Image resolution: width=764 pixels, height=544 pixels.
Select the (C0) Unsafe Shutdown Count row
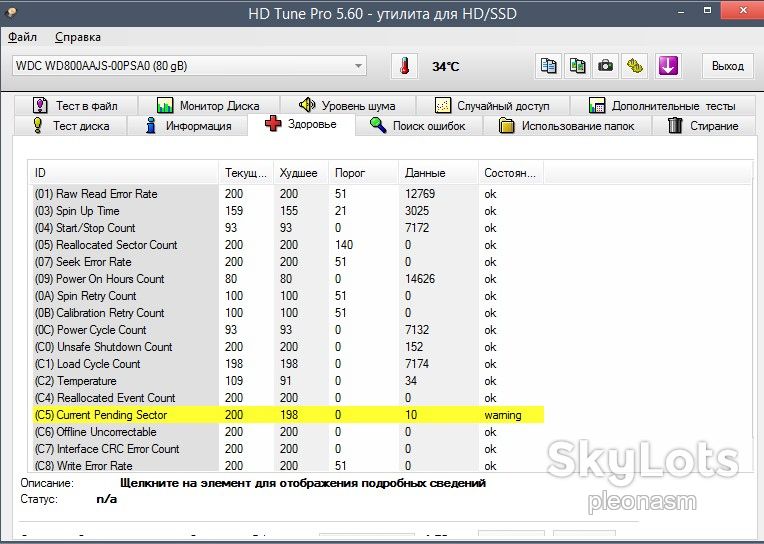288,347
